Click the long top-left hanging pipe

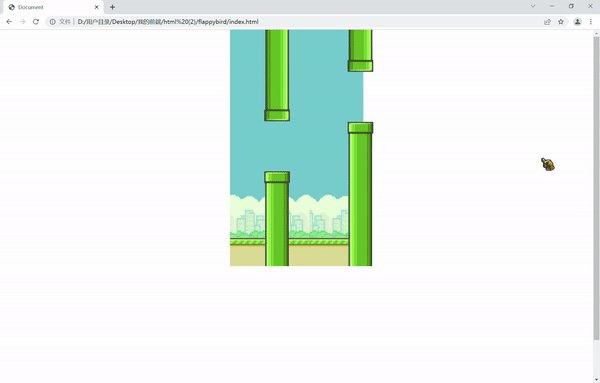pos(277,75)
